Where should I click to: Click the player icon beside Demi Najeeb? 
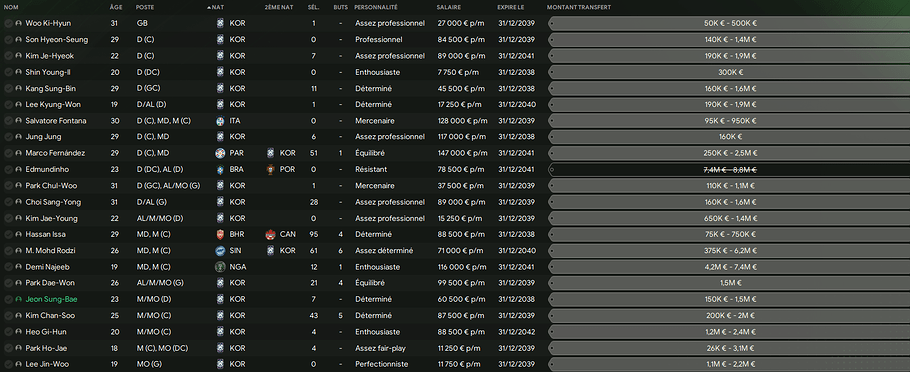(18, 267)
